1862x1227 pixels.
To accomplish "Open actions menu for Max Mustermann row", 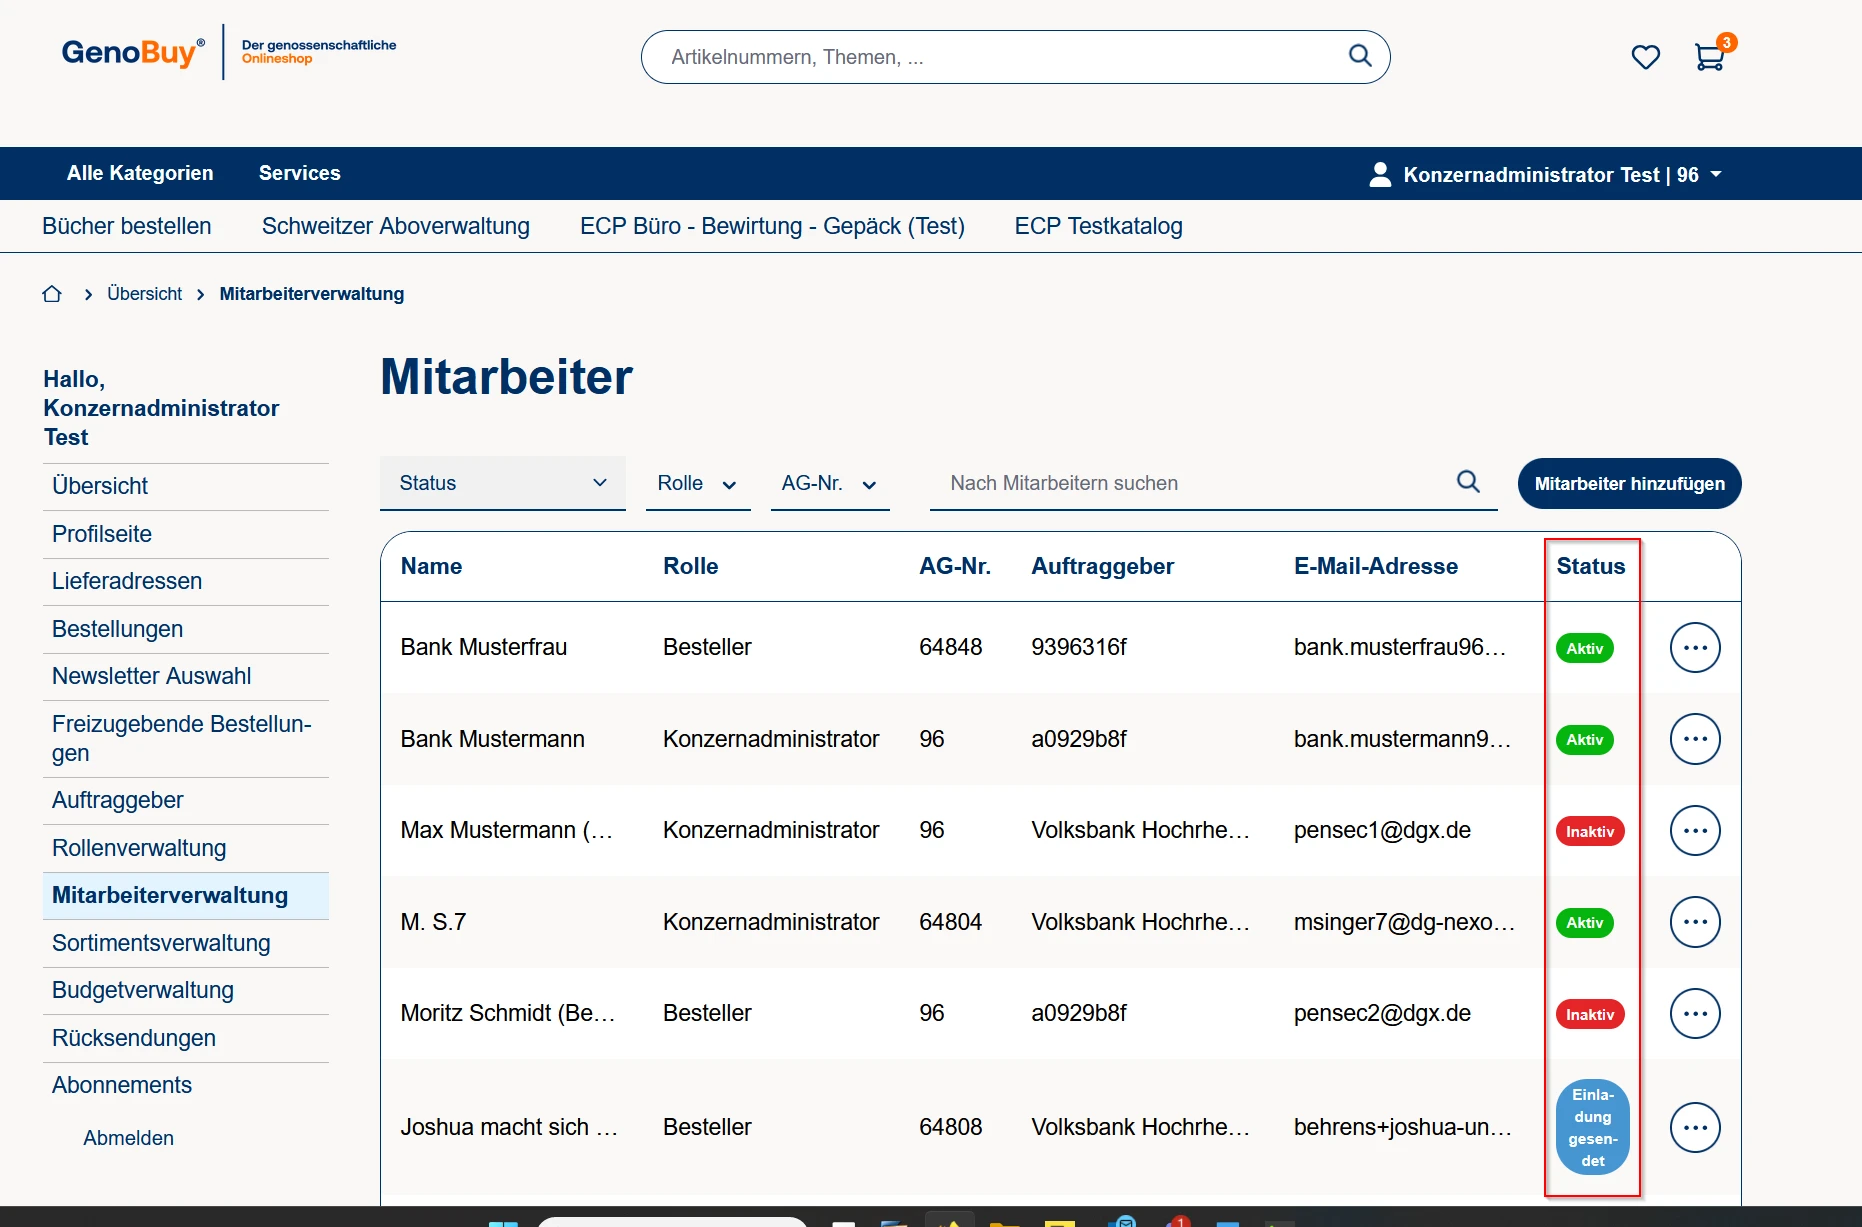I will [1695, 831].
